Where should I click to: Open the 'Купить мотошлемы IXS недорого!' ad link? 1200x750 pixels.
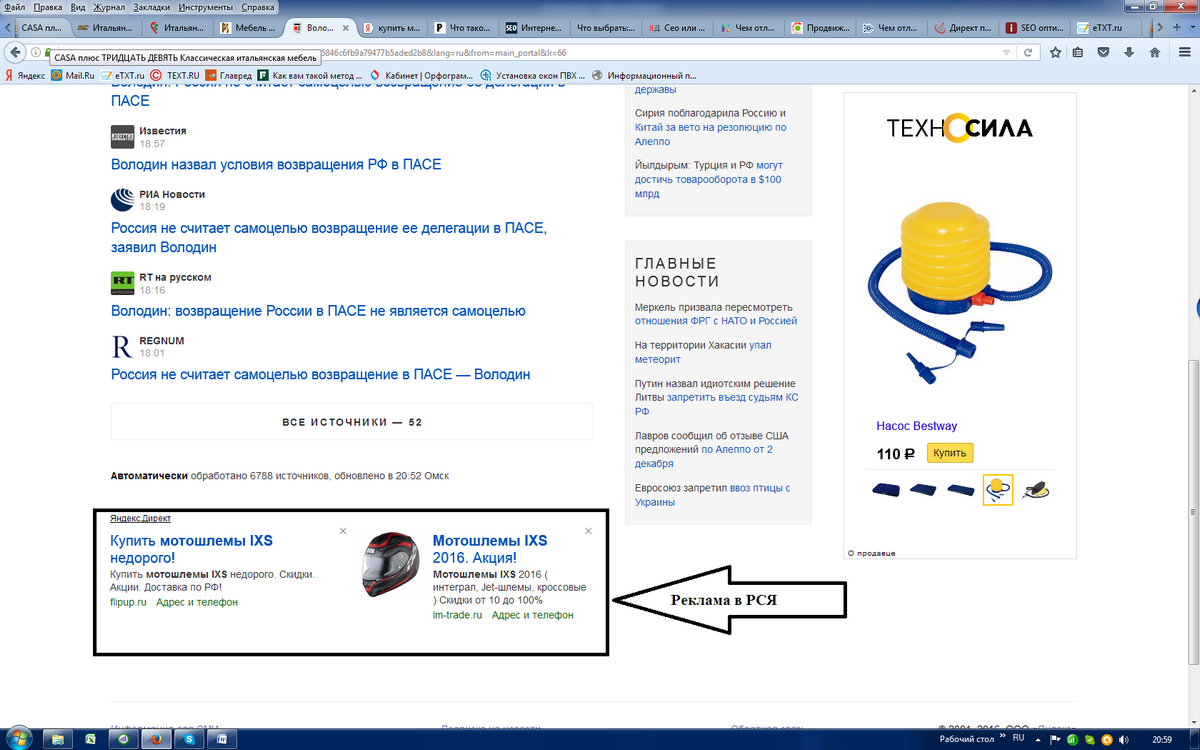tap(191, 549)
